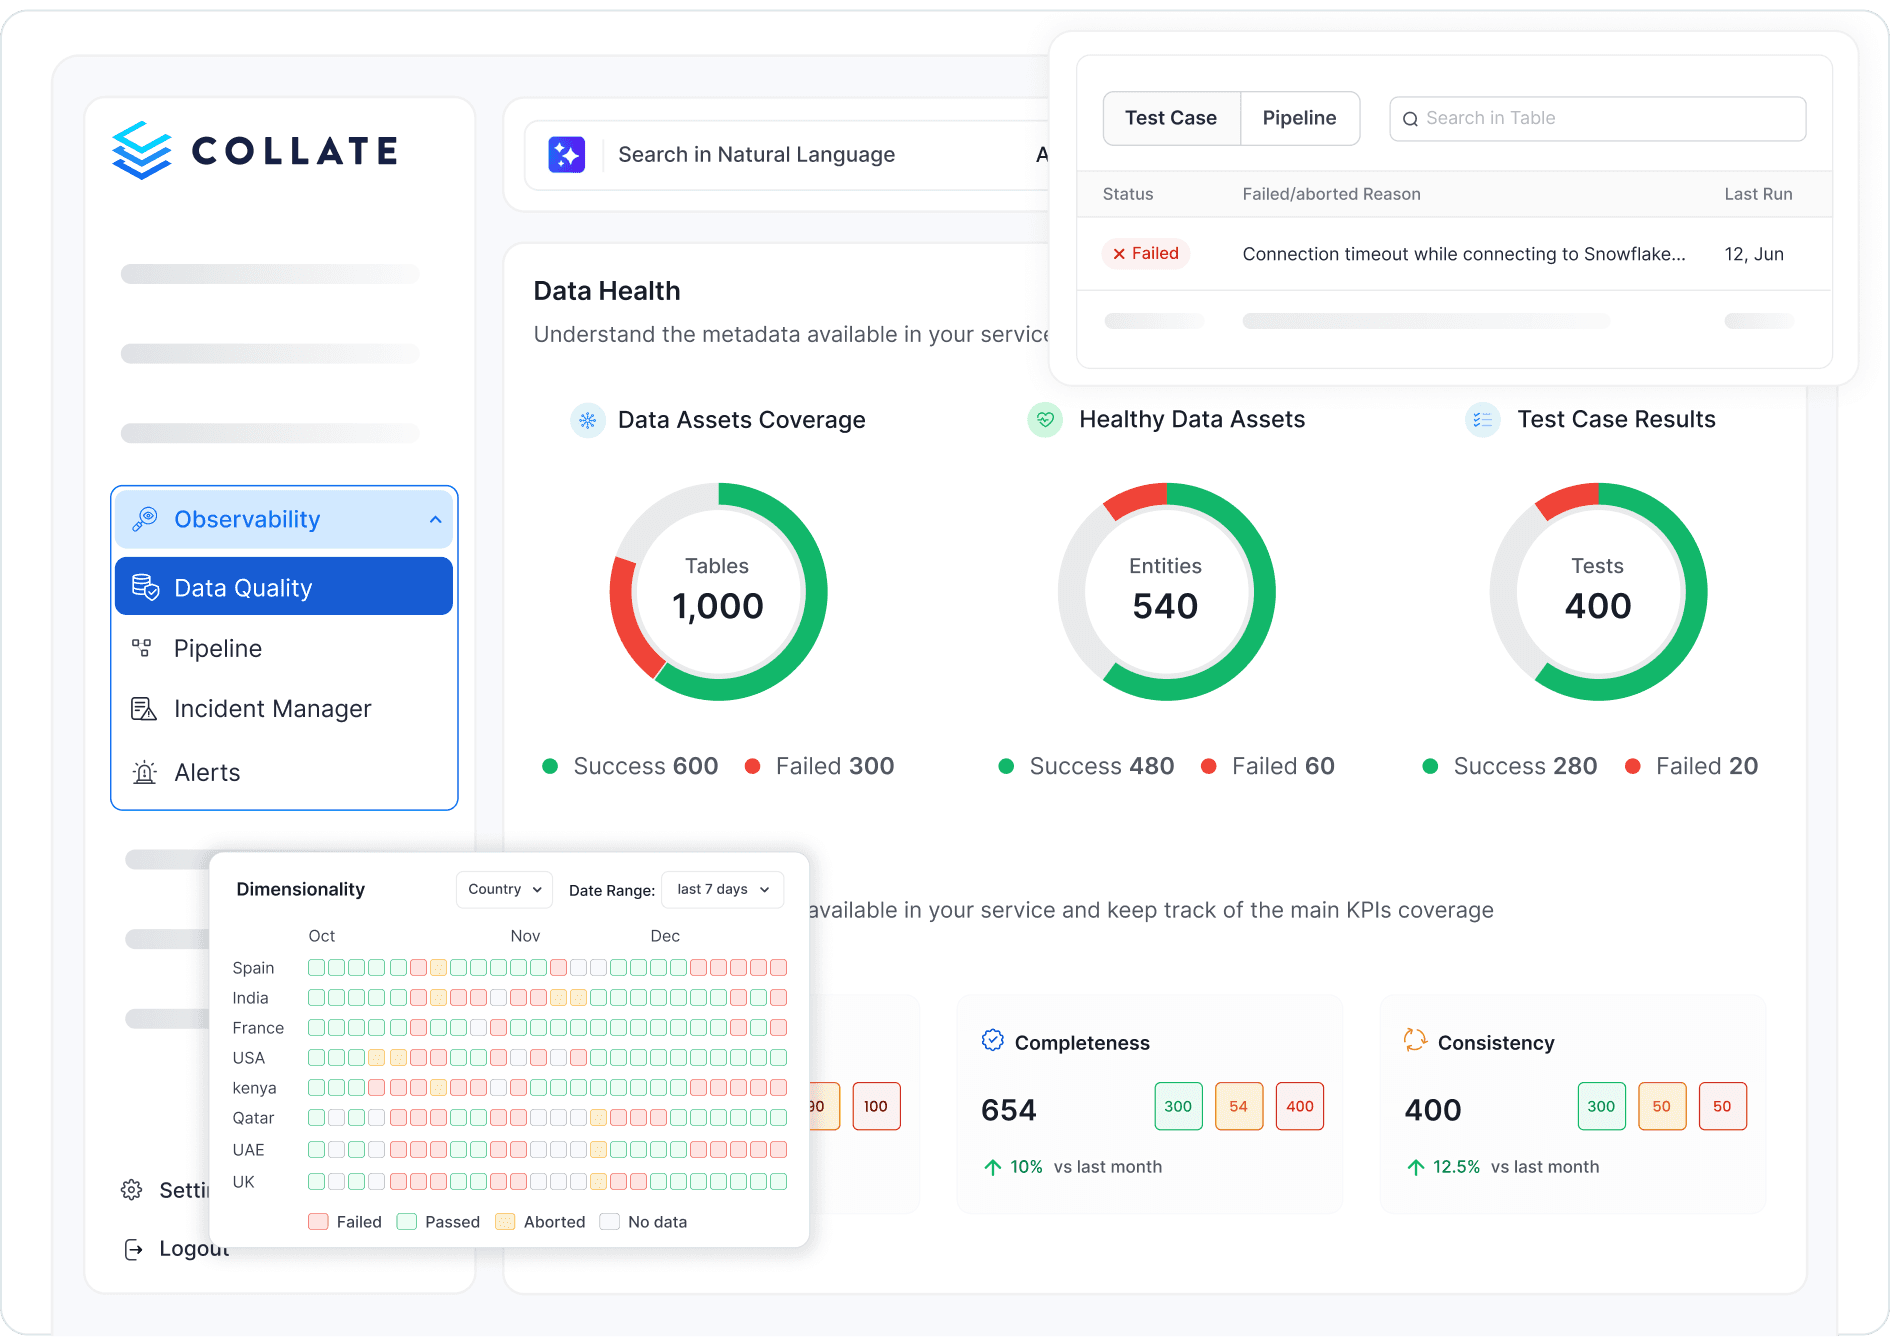Click the Data Assets Coverage snowflake icon
This screenshot has width=1890, height=1337.
pos(588,421)
